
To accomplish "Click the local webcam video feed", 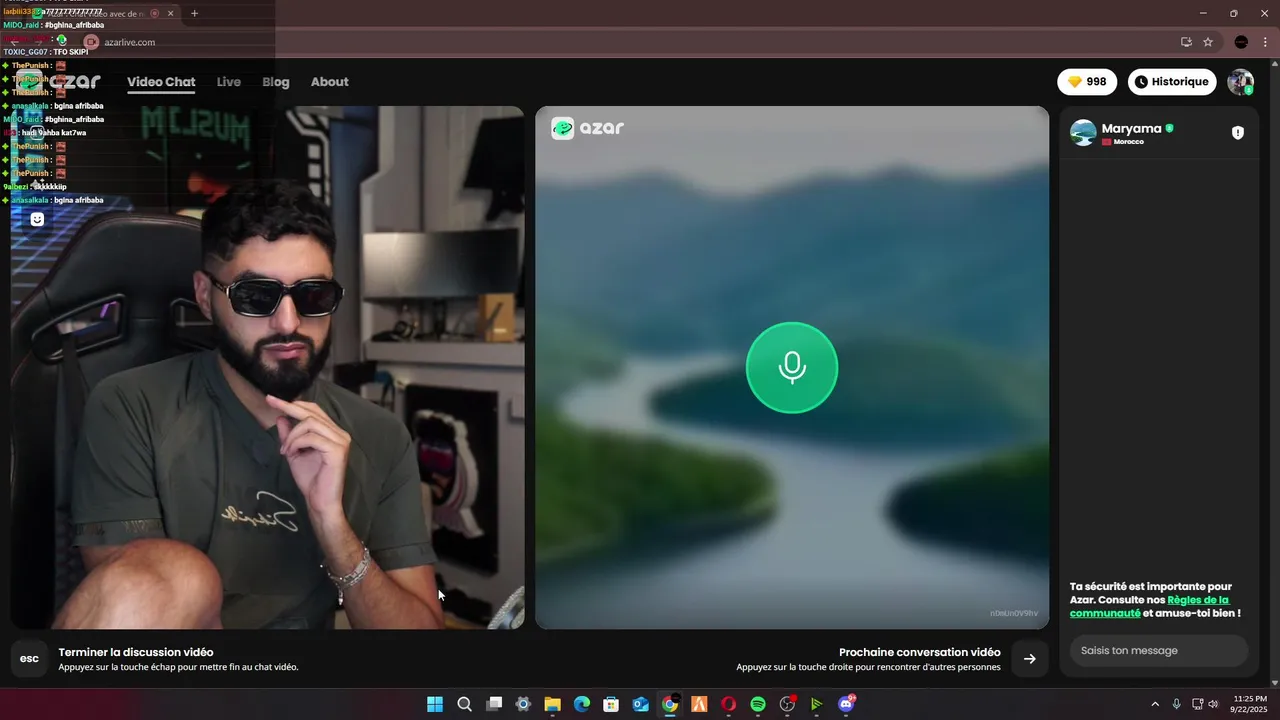I will click(x=267, y=367).
